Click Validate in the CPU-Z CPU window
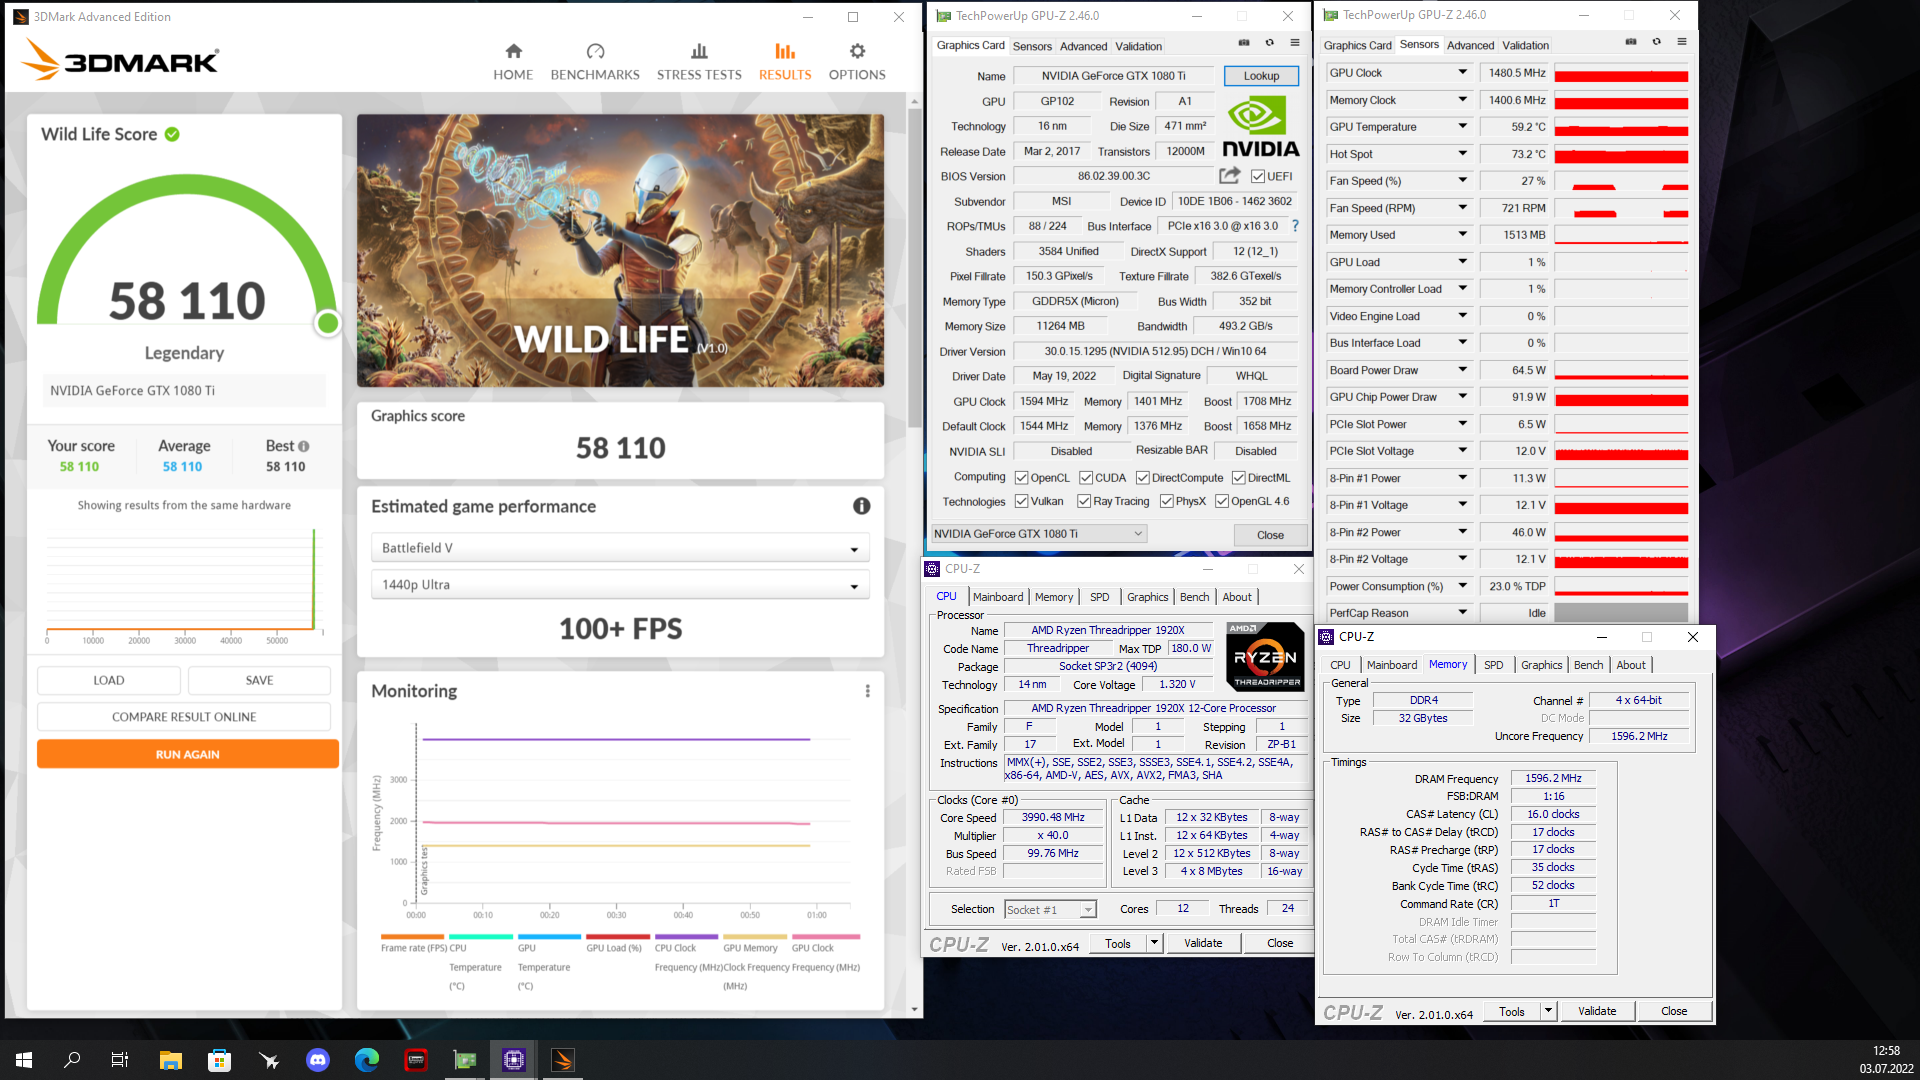 point(1203,943)
